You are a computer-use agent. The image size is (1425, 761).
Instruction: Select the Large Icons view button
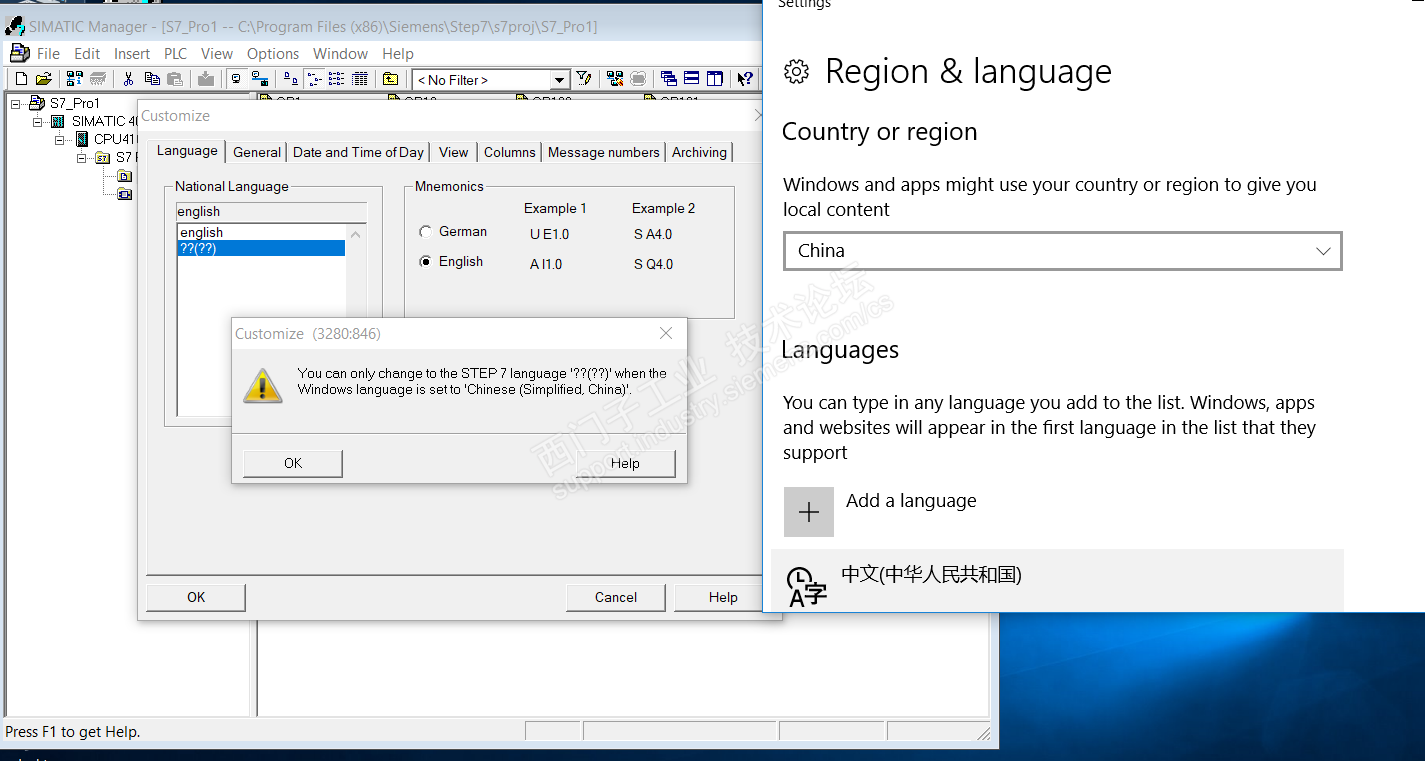click(290, 79)
